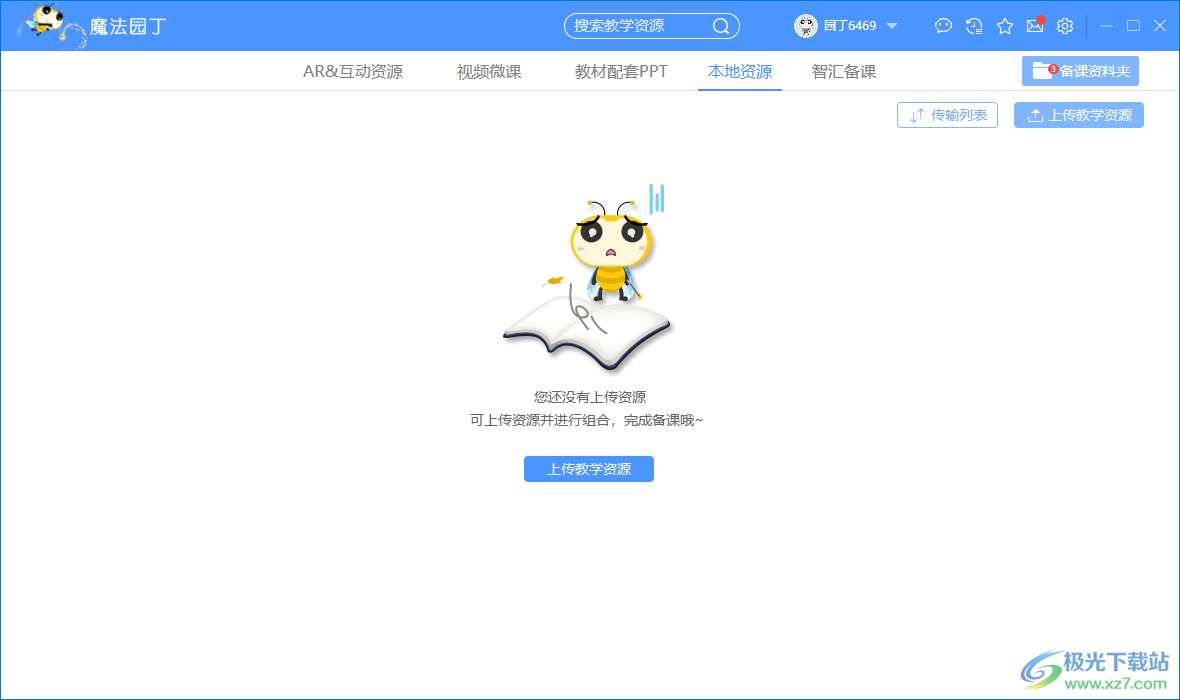Image resolution: width=1180 pixels, height=700 pixels.
Task: Open the feedback chat bubble icon
Action: pos(943,25)
